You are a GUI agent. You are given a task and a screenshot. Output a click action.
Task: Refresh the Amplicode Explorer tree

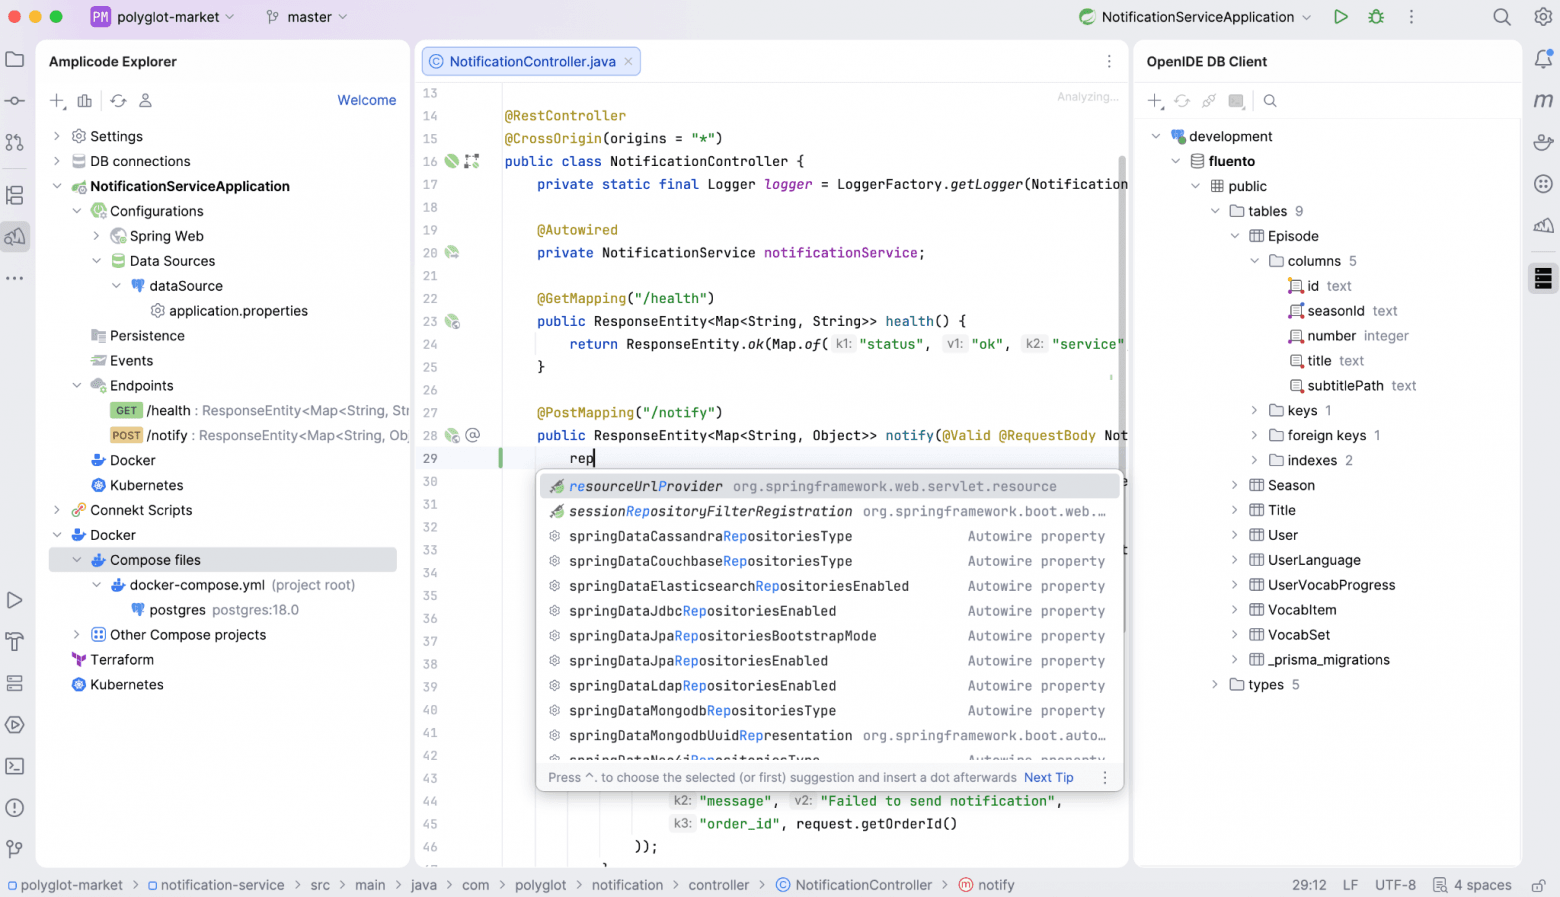point(118,101)
